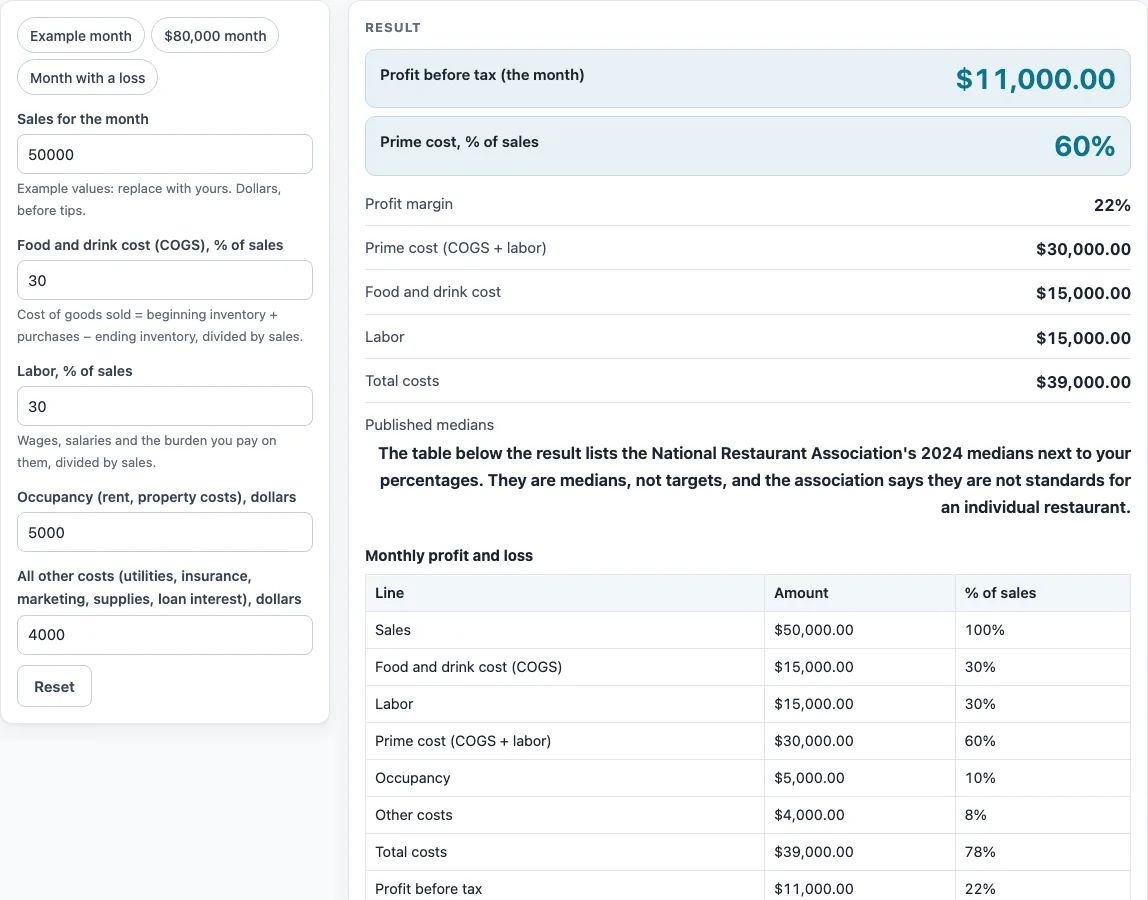Click the Labor row label in the table
This screenshot has height=900, width=1148.
tap(394, 704)
